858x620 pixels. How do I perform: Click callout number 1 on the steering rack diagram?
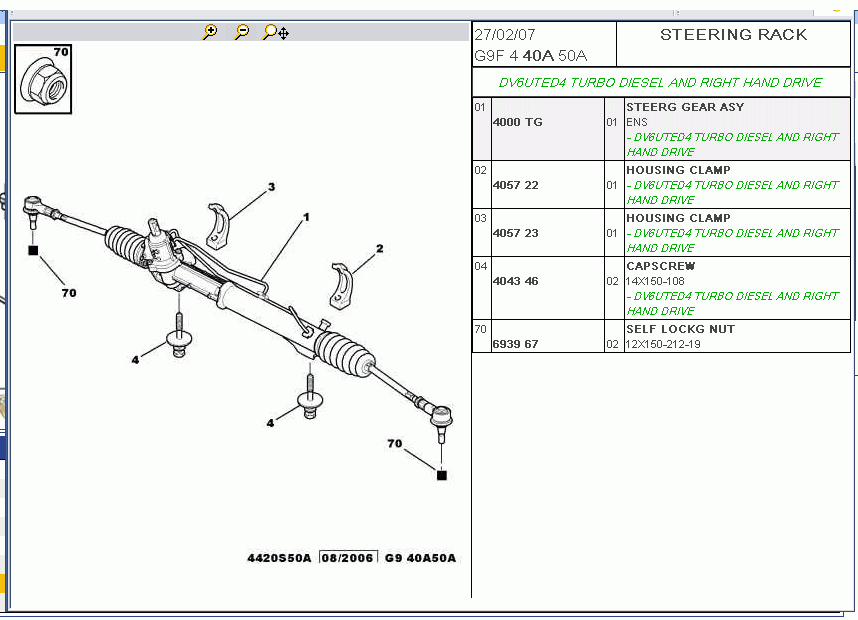(306, 217)
